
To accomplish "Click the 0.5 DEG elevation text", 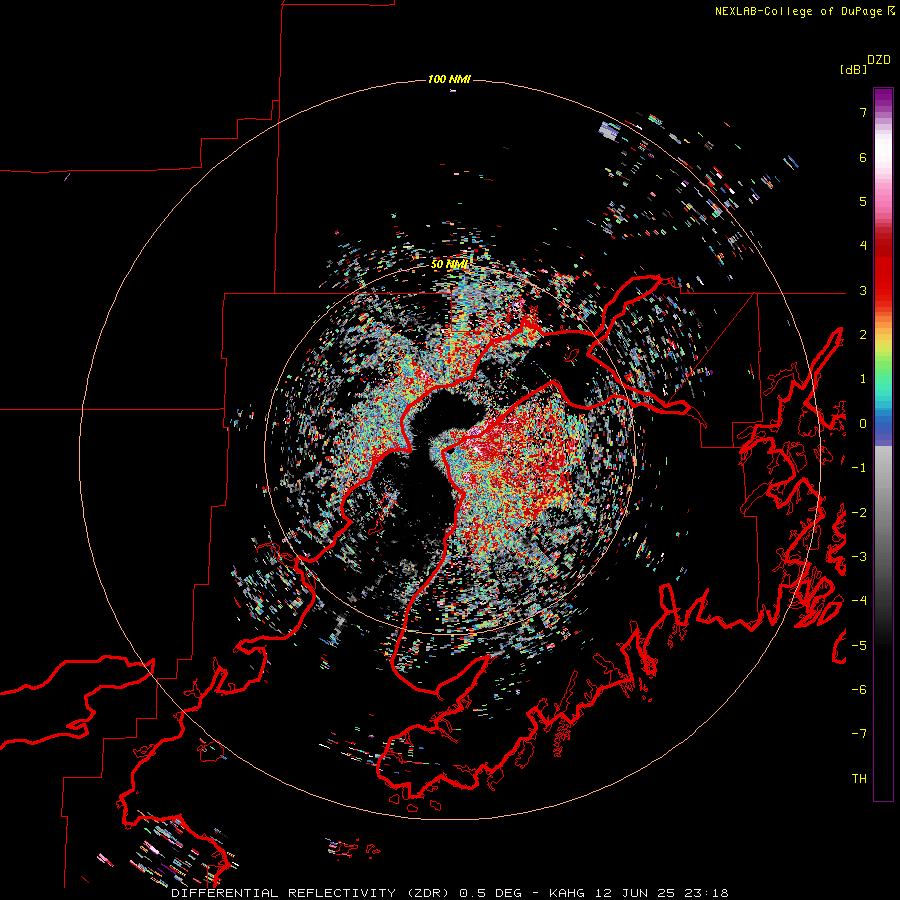I will click(491, 893).
